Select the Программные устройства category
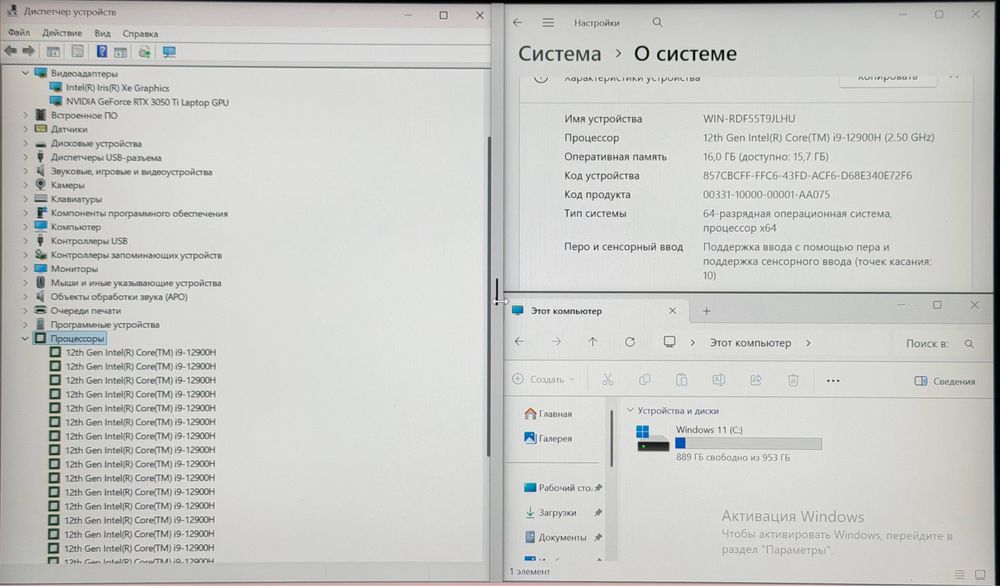The height and width of the screenshot is (586, 1000). [105, 325]
